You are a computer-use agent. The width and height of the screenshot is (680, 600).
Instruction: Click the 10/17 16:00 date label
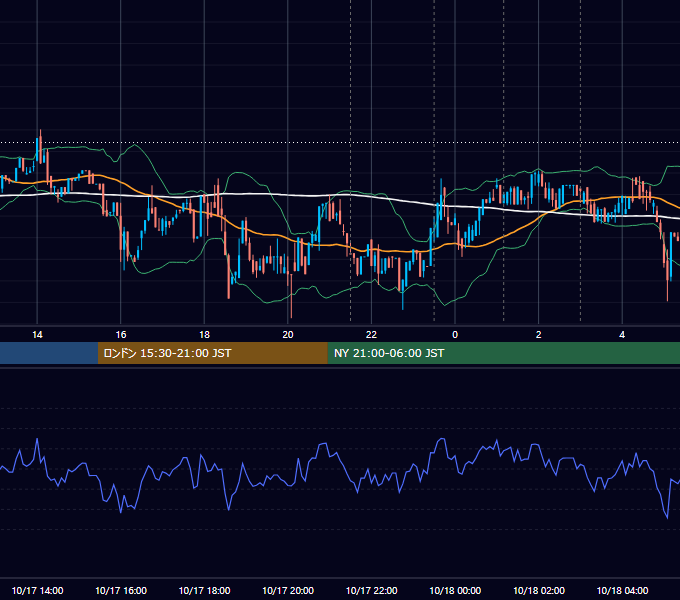tap(121, 590)
